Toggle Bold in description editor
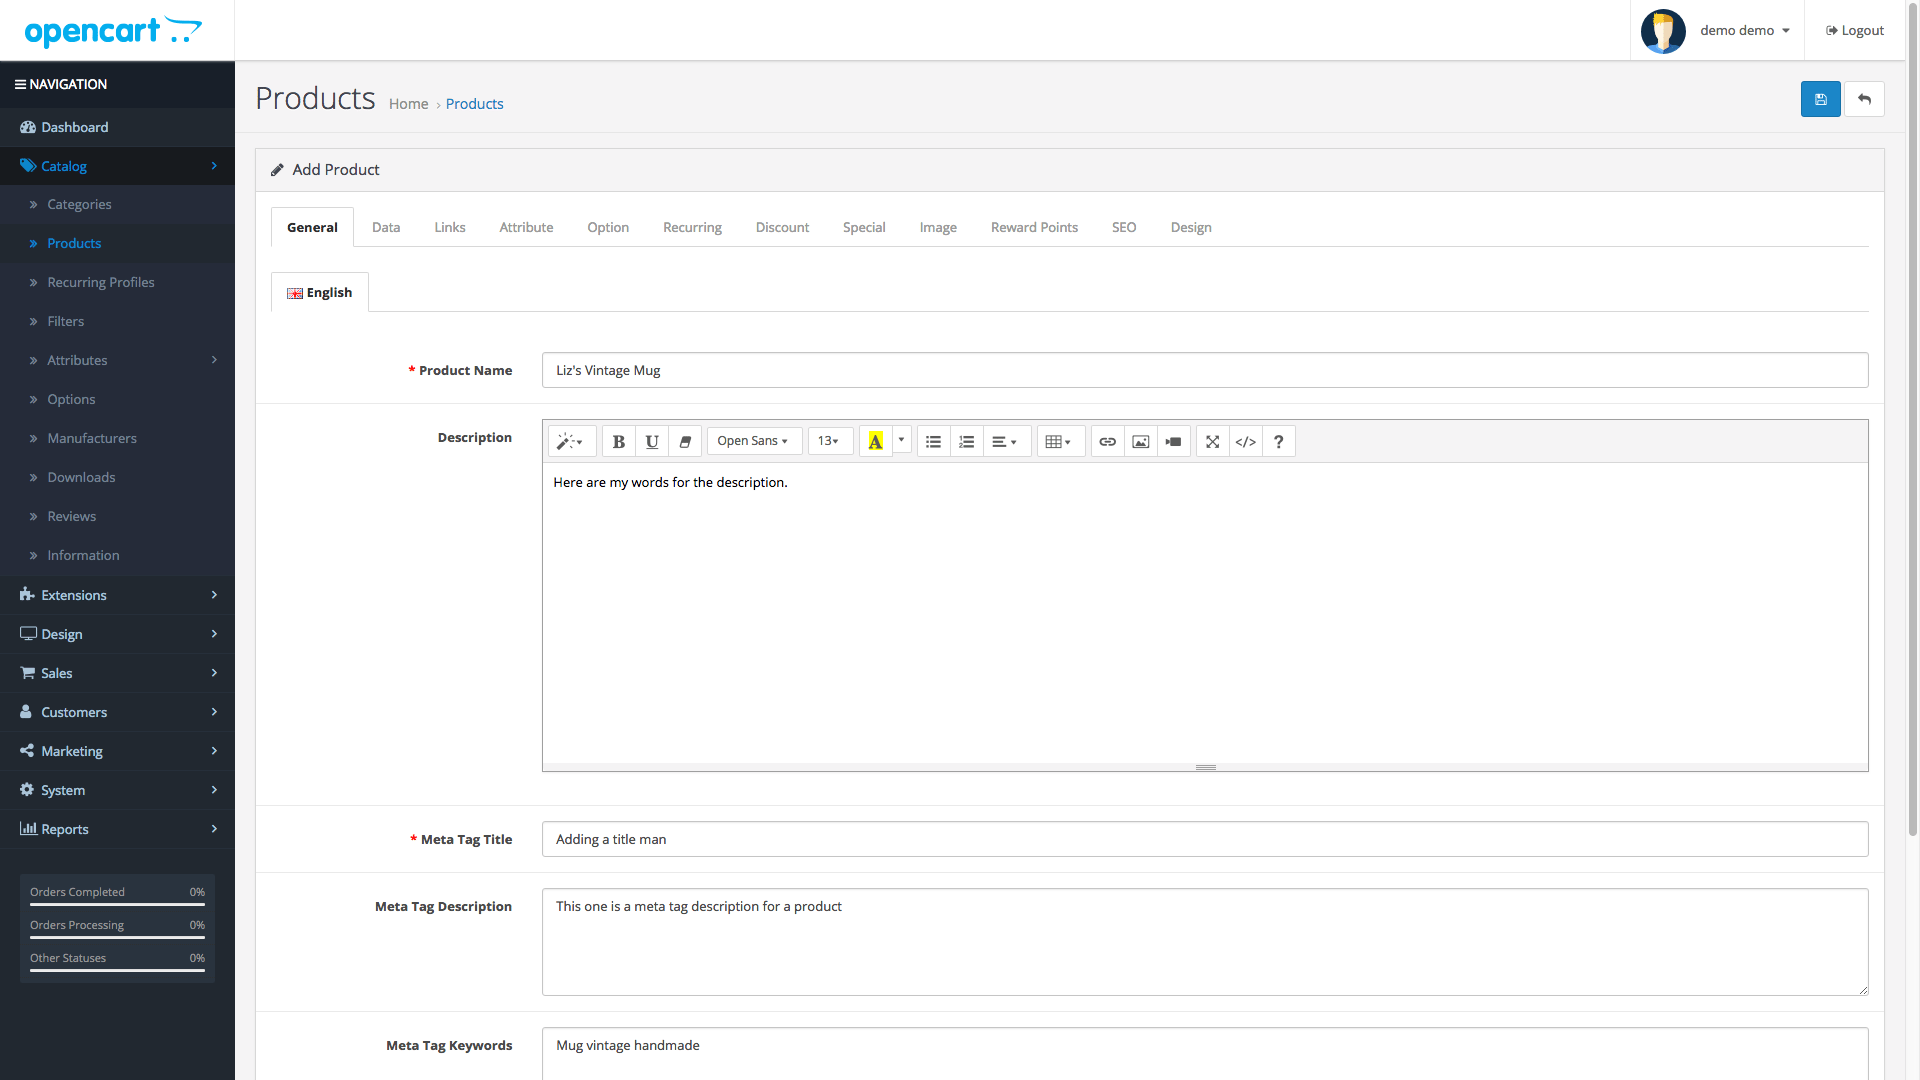 [619, 441]
